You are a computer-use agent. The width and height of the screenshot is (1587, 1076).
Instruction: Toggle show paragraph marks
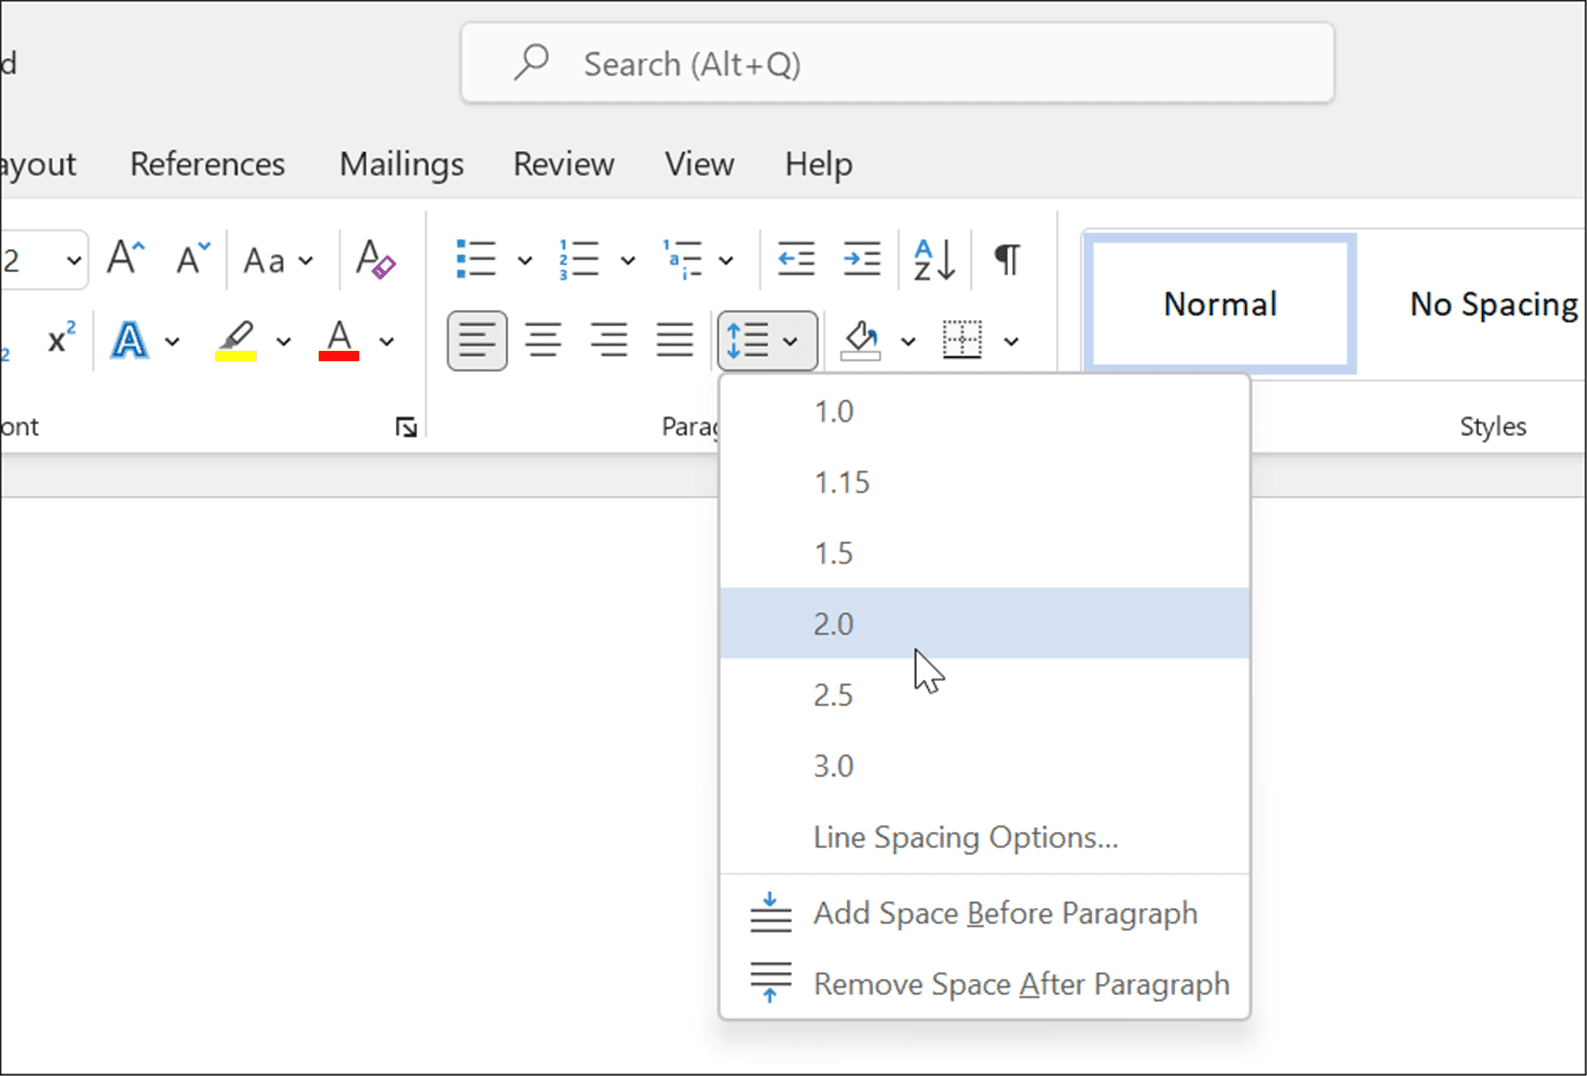click(1007, 259)
